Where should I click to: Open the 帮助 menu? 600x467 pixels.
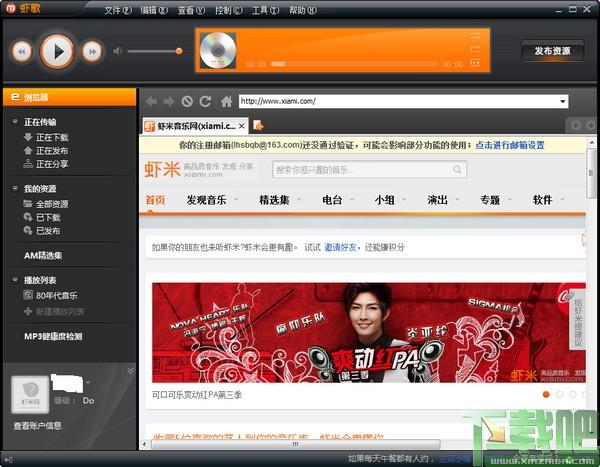click(302, 10)
